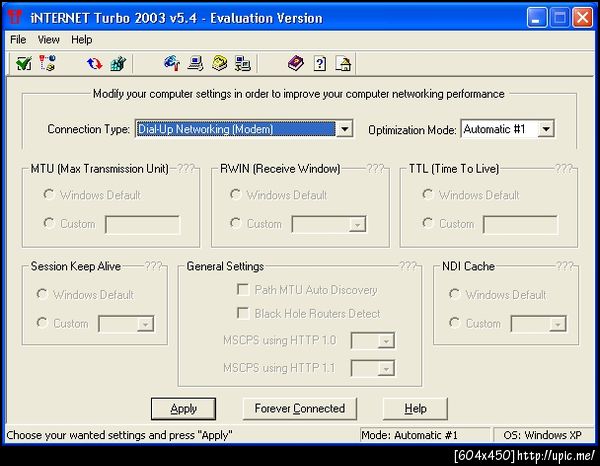Select RWIN Custom radio button
Image resolution: width=600 pixels, height=466 pixels.
[236, 223]
